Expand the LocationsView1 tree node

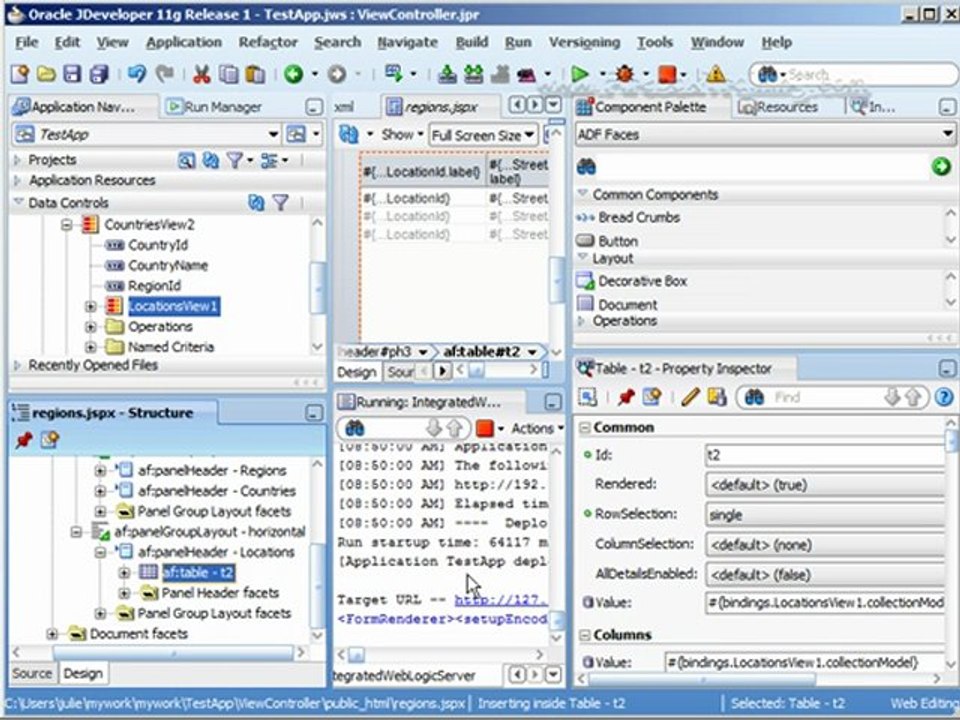pos(91,306)
